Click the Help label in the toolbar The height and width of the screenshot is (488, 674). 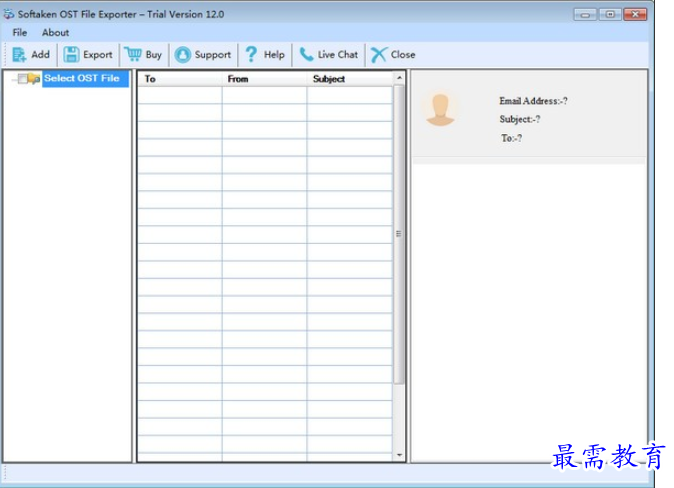click(274, 55)
